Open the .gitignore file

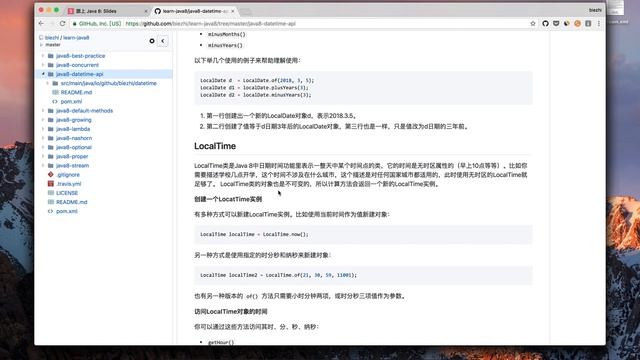point(68,175)
